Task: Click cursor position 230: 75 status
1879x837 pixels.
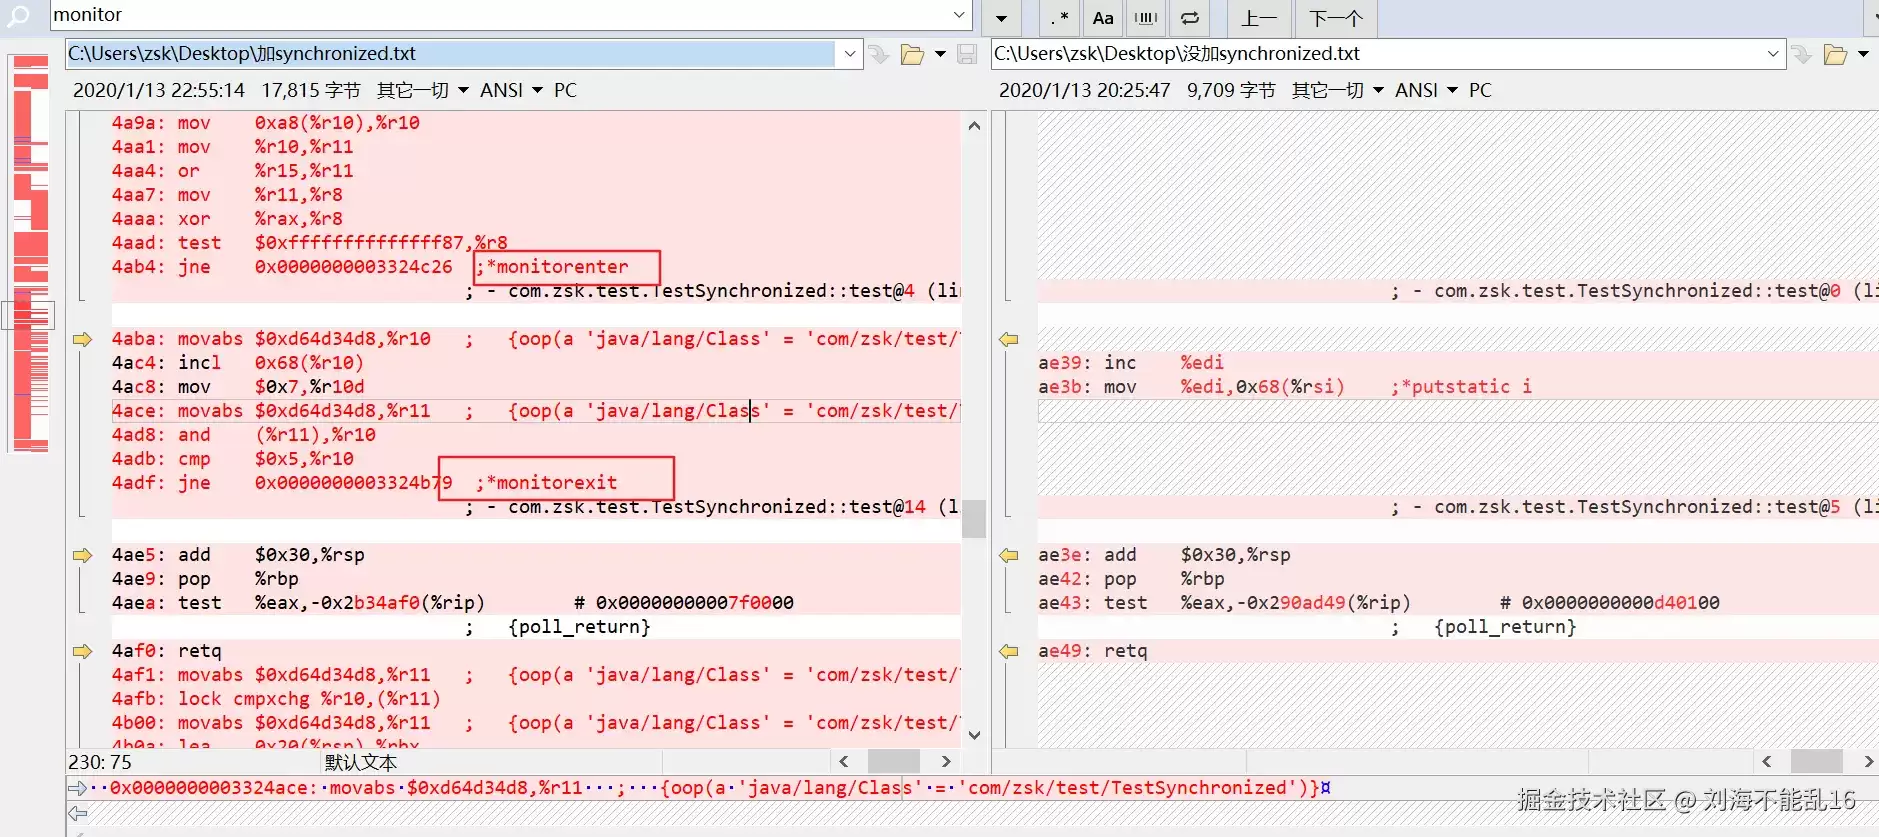Action: point(100,762)
